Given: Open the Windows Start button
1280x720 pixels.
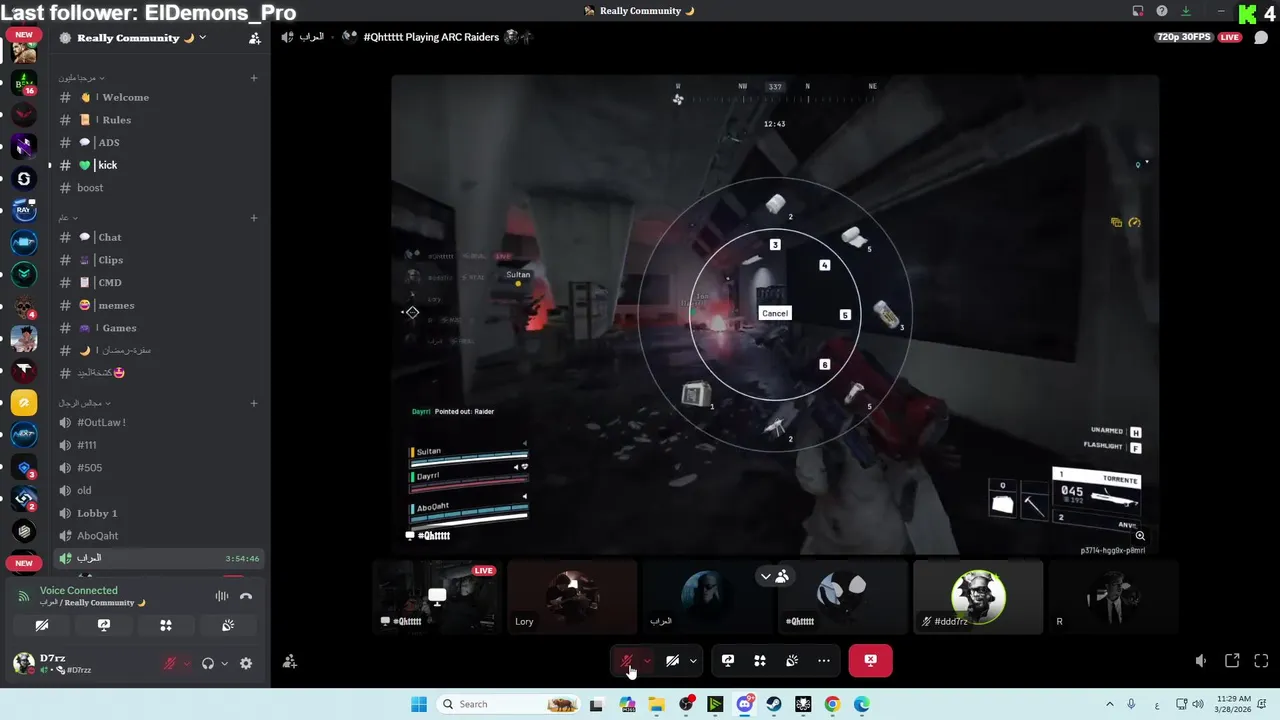Looking at the screenshot, I should click(x=419, y=704).
